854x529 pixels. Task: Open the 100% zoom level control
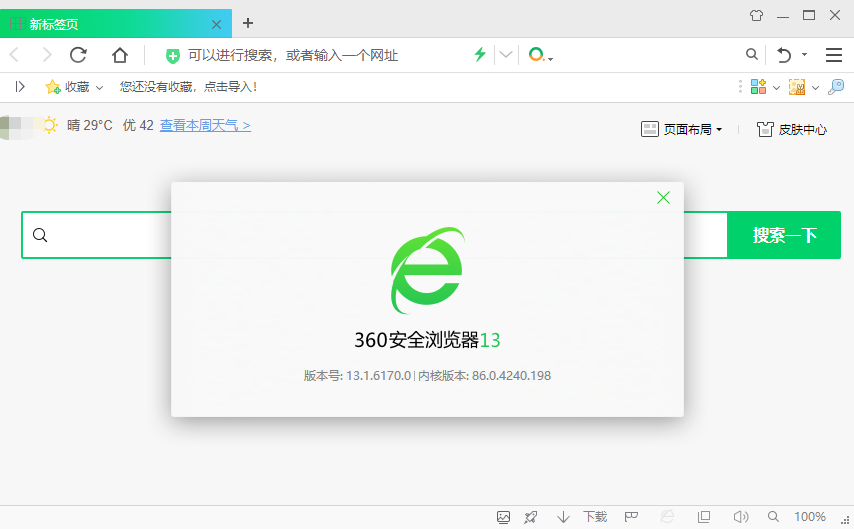point(809,516)
